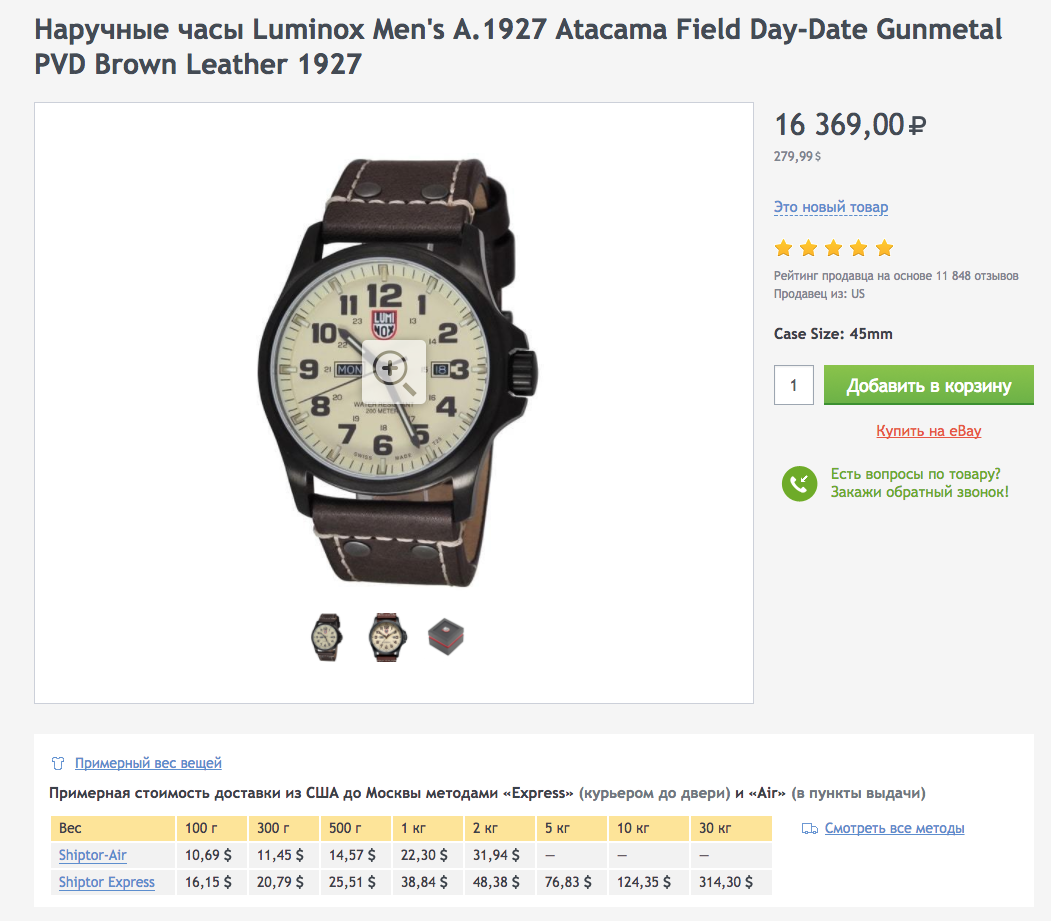The width and height of the screenshot is (1051, 921).
Task: Click the delivery truck icon
Action: [810, 829]
